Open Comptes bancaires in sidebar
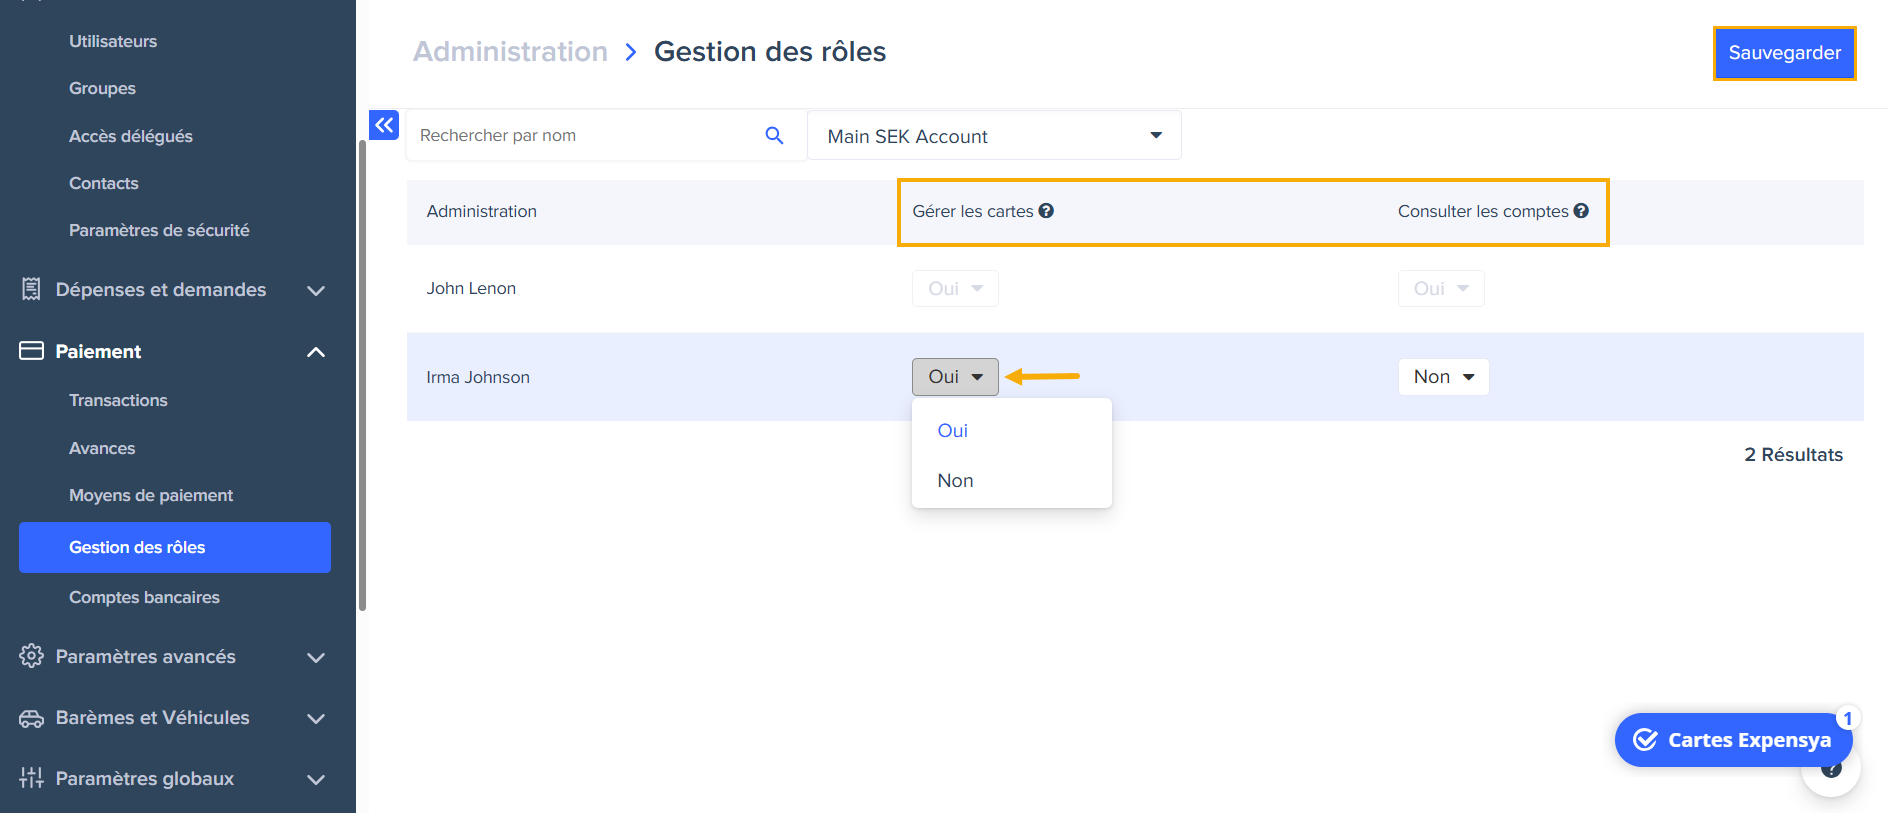The width and height of the screenshot is (1888, 813). pyautogui.click(x=144, y=597)
